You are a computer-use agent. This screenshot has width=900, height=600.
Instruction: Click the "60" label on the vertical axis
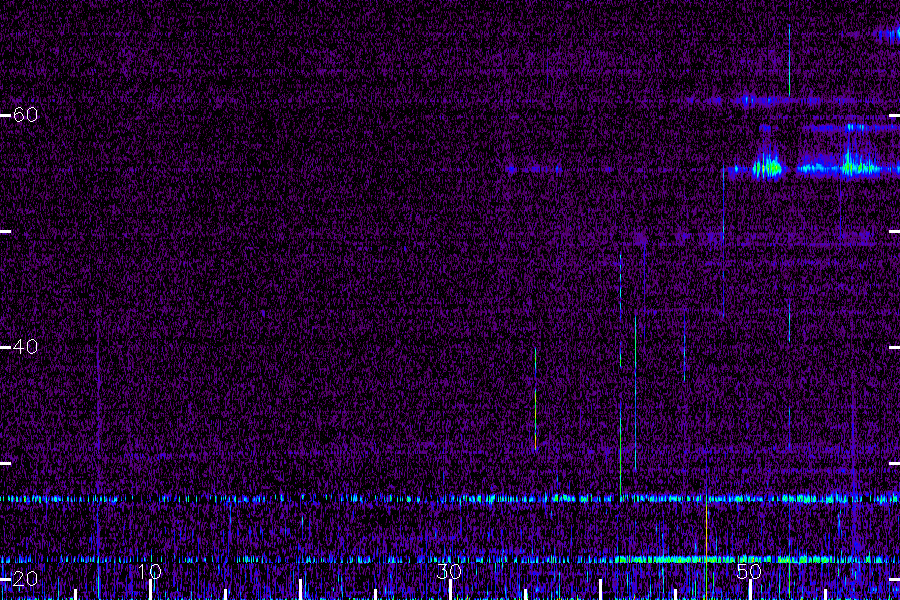pyautogui.click(x=25, y=115)
